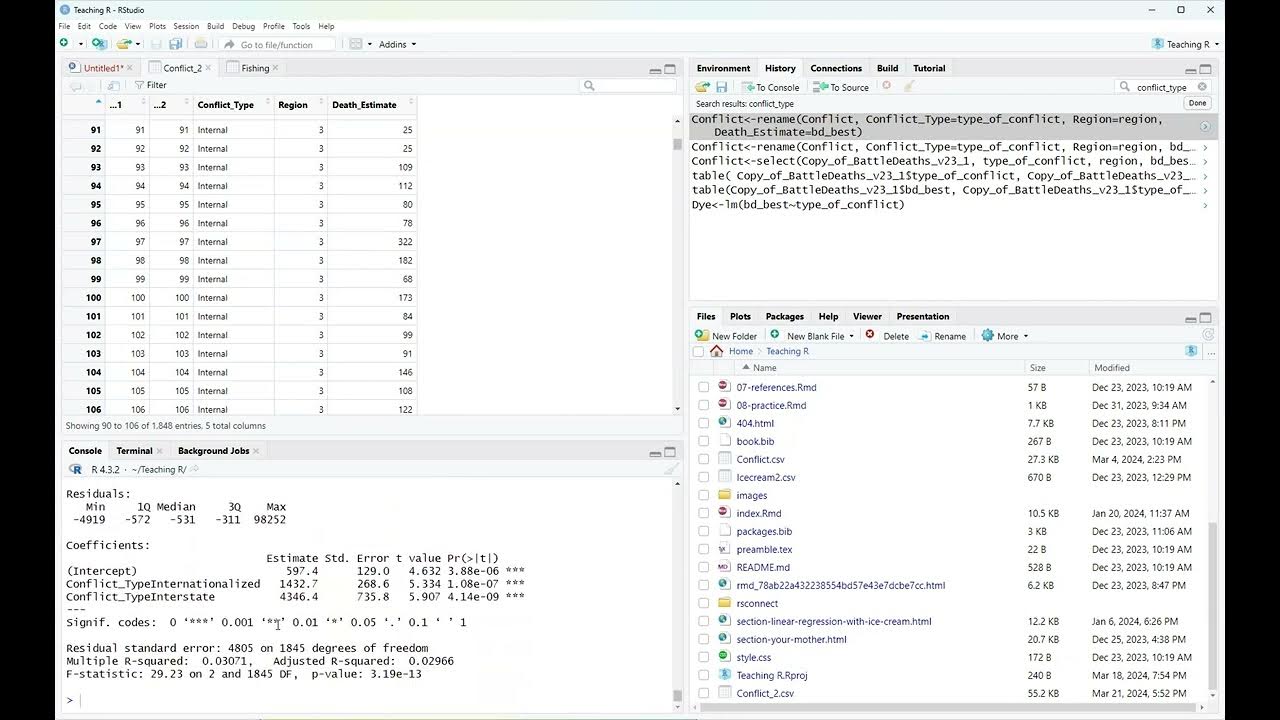The width and height of the screenshot is (1280, 720).
Task: Check the box for packages.bib
Action: point(703,531)
